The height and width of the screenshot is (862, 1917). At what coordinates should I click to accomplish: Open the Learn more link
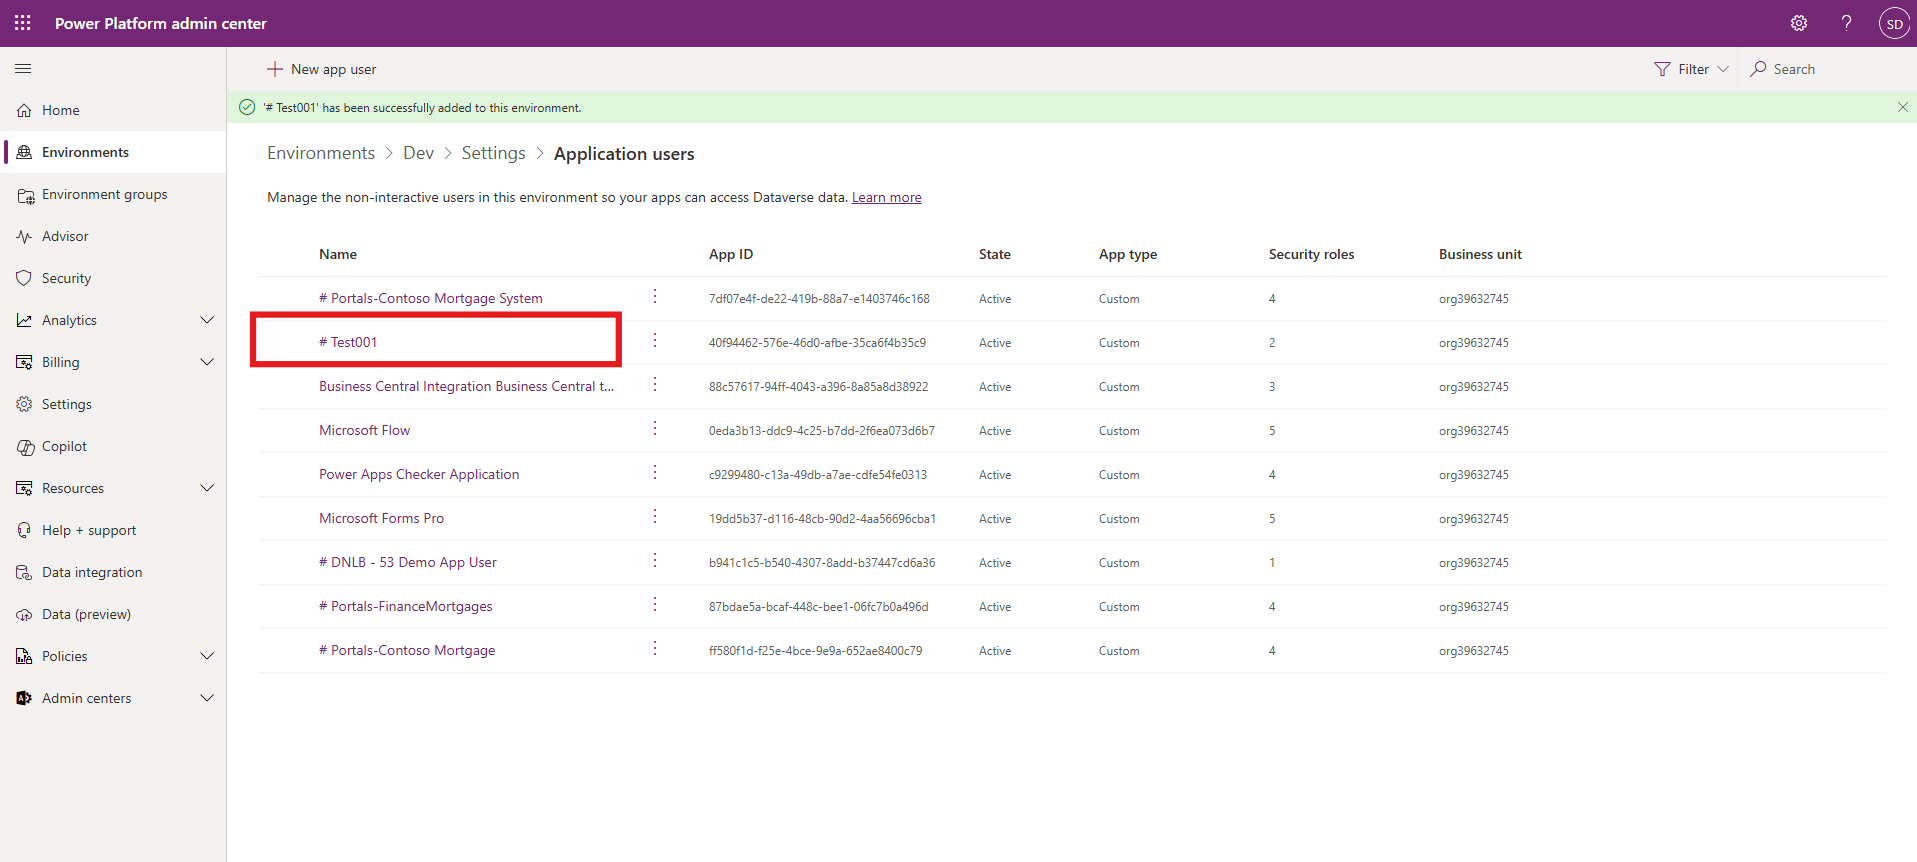tap(886, 198)
